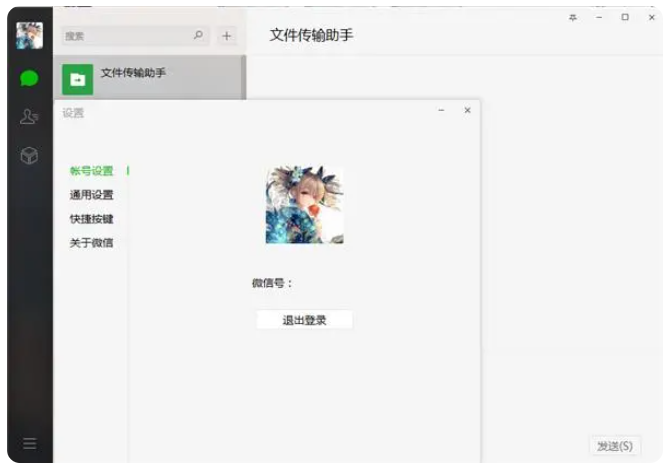668x471 pixels.
Task: Switch to the 通用设置 tab
Action: [x=91, y=195]
